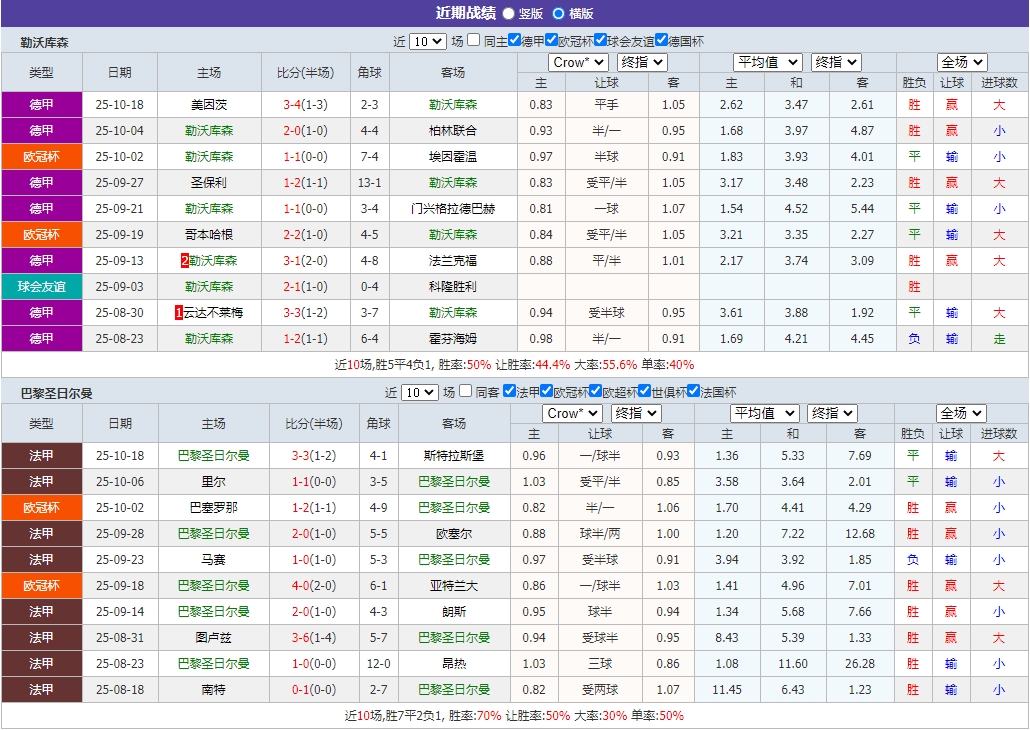
Task: Click the 欧冠杯 league badge label
Action: 41,156
